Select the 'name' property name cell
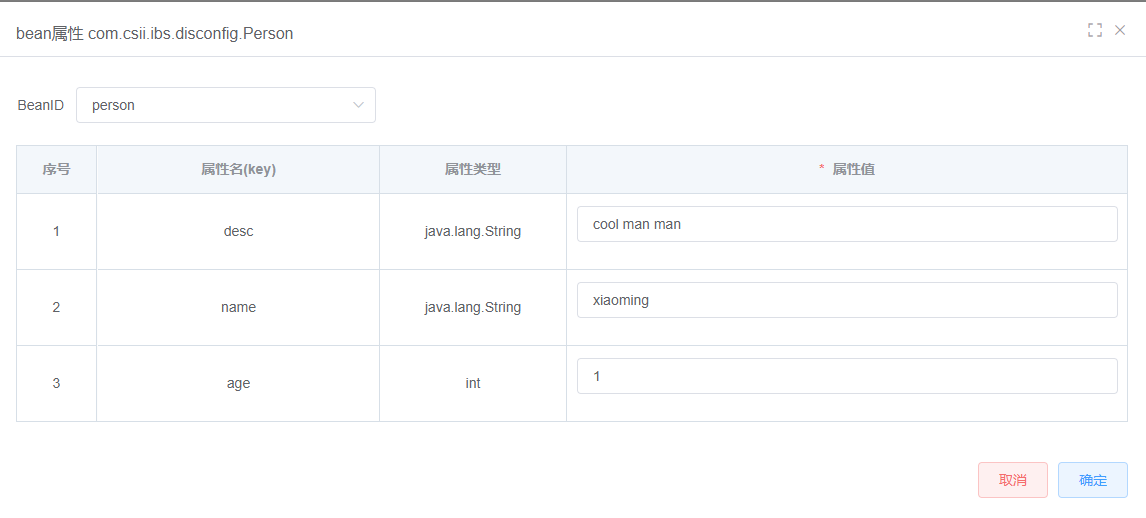 (238, 308)
